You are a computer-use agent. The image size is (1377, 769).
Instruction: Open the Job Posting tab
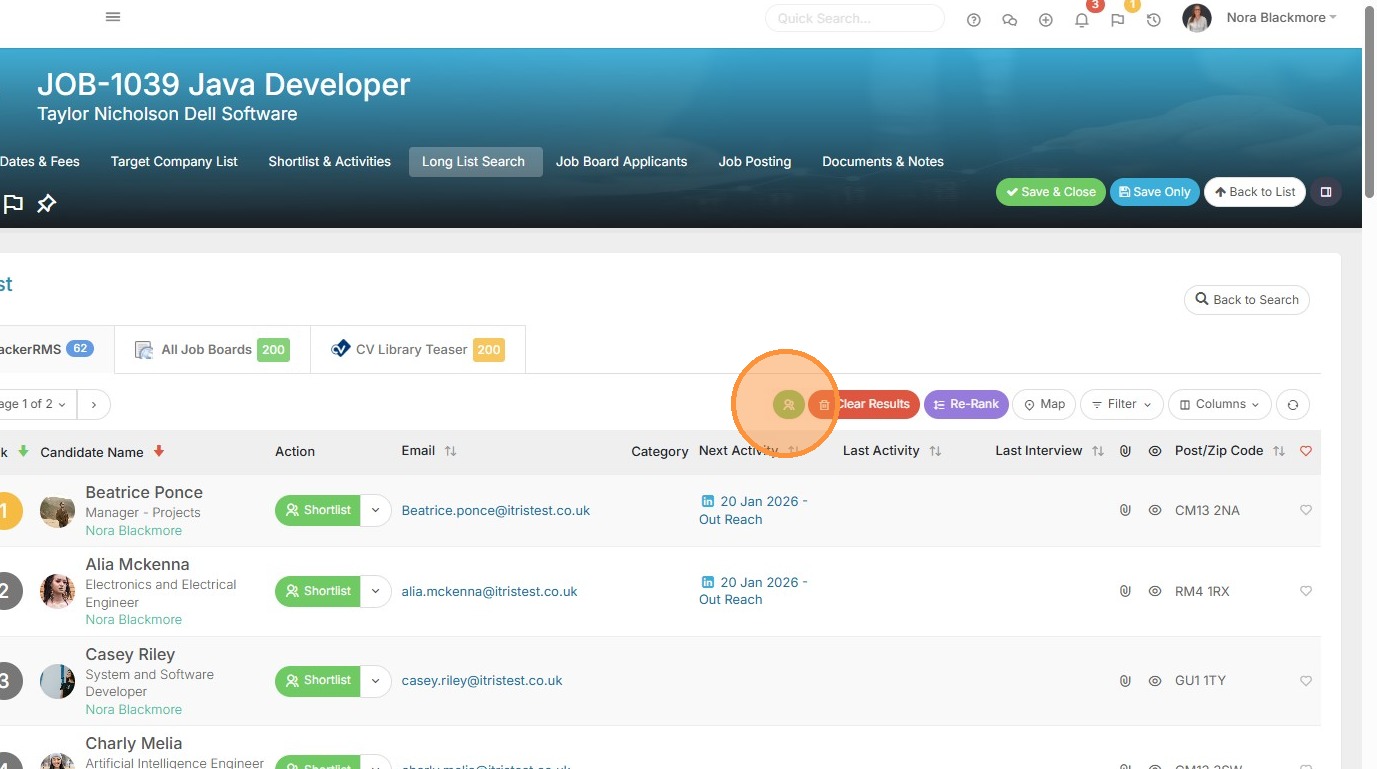755,161
